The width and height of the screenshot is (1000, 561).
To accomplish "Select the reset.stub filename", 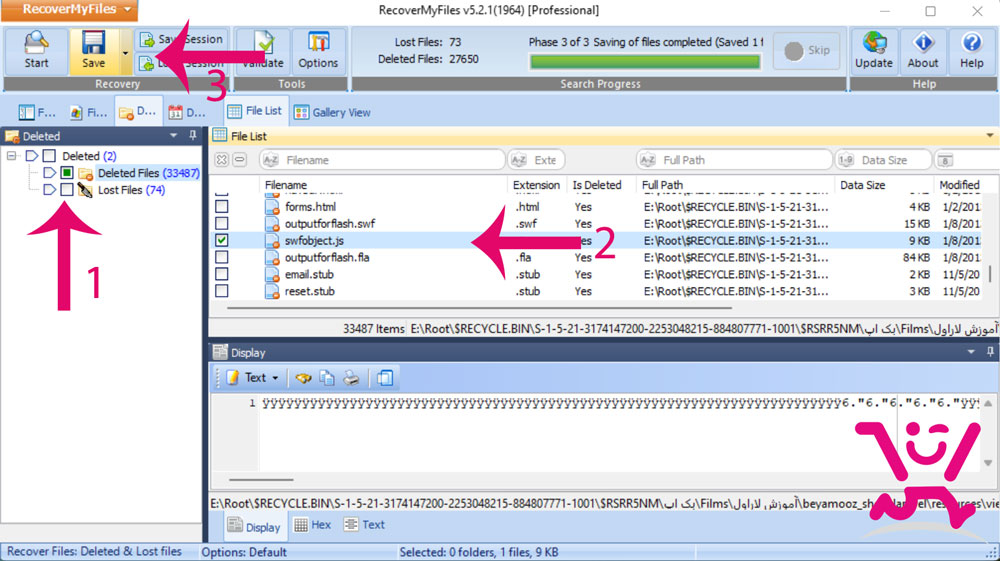I will tap(310, 291).
